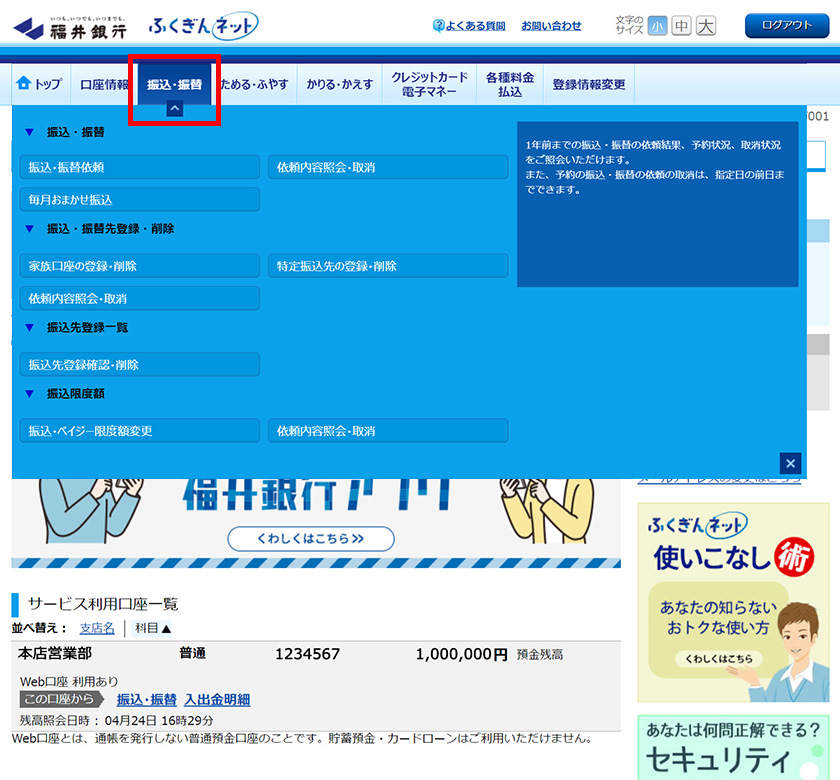Viewport: 840px width, 780px height.
Task: Select 振込・ペイジー限度額変更
Action: 140,431
